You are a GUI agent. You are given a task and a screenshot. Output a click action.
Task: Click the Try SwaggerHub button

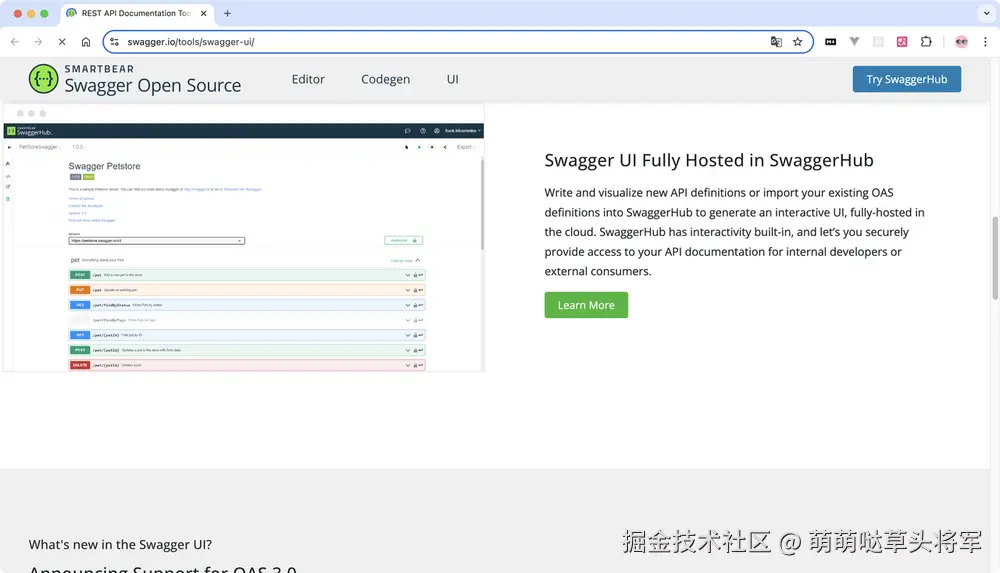tap(906, 79)
